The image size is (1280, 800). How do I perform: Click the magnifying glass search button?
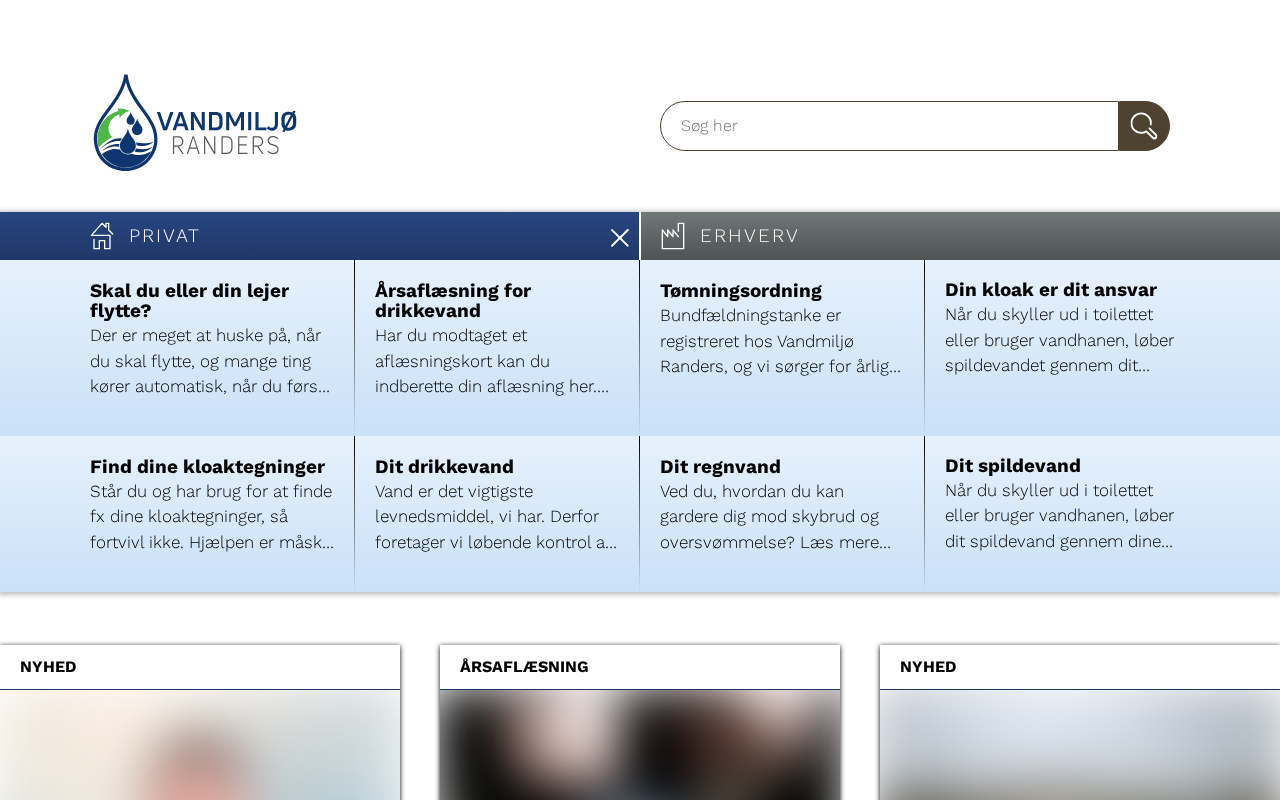1144,126
